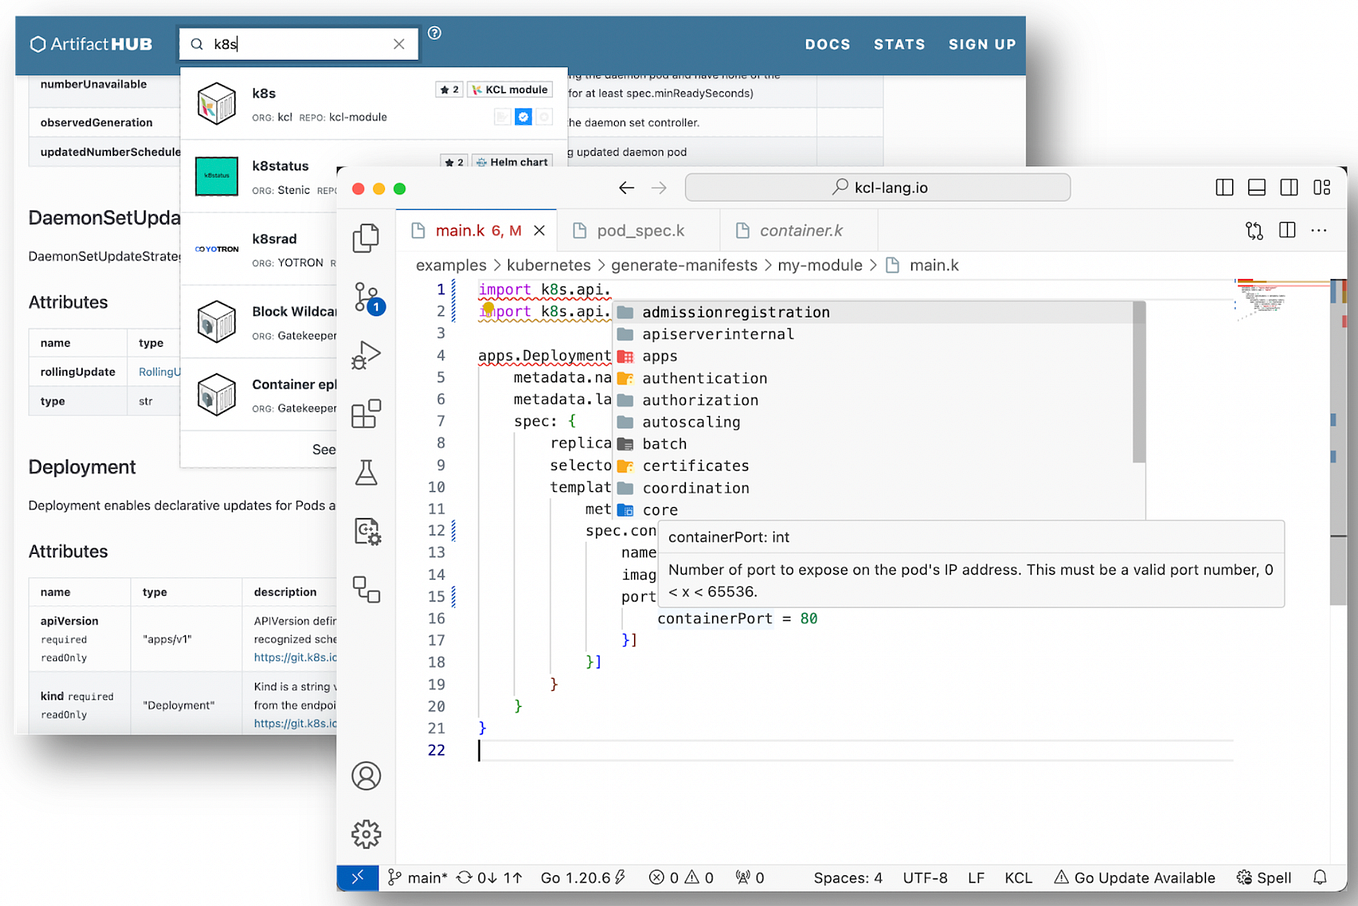Open the Customize Layout control top-right

[1321, 187]
